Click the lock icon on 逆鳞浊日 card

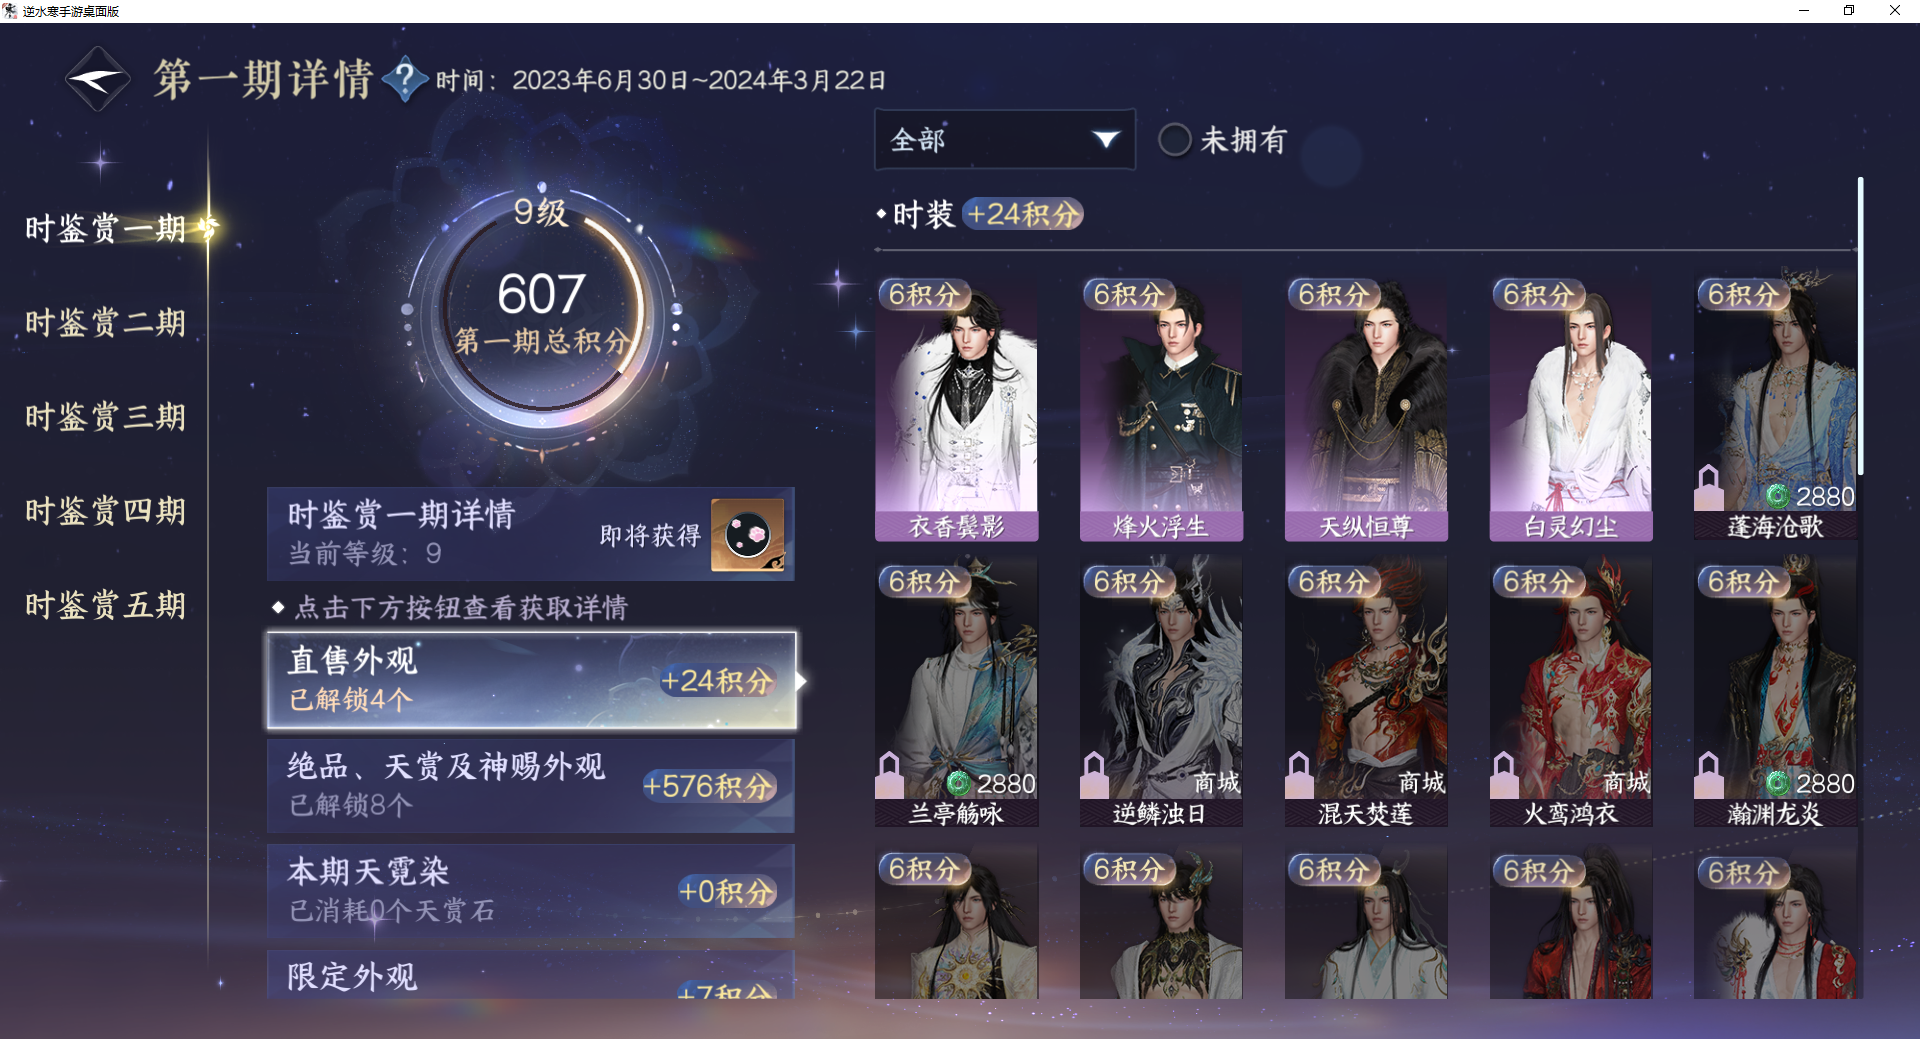(x=1094, y=775)
